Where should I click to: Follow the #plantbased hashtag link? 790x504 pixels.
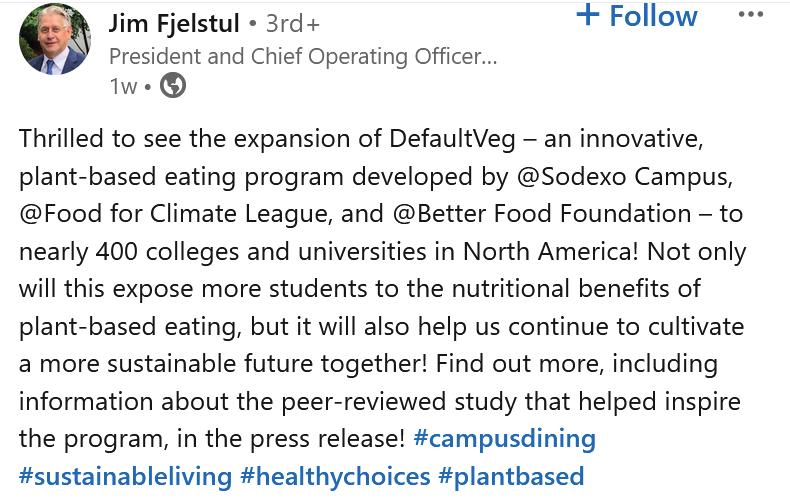[510, 475]
